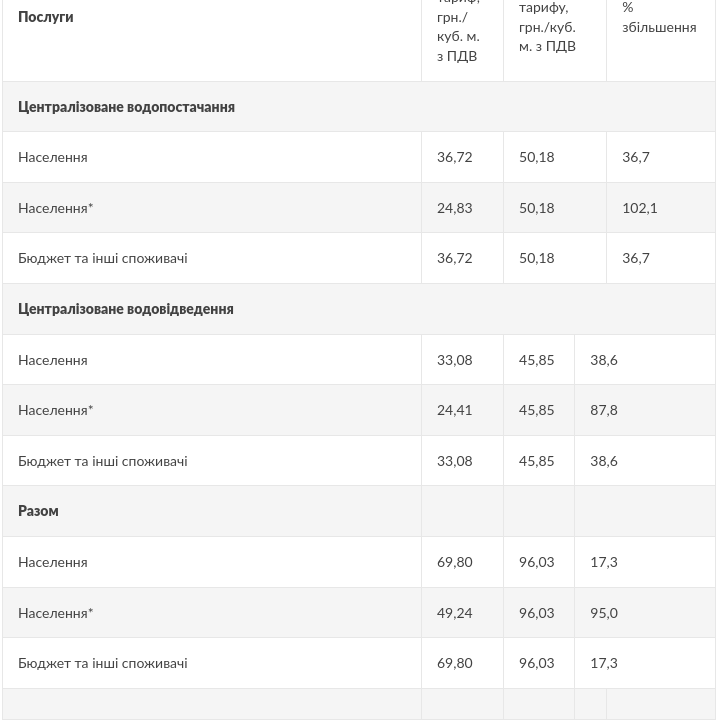727x720 pixels.
Task: Select the Населення* row in the Разом section
Action: coord(359,613)
